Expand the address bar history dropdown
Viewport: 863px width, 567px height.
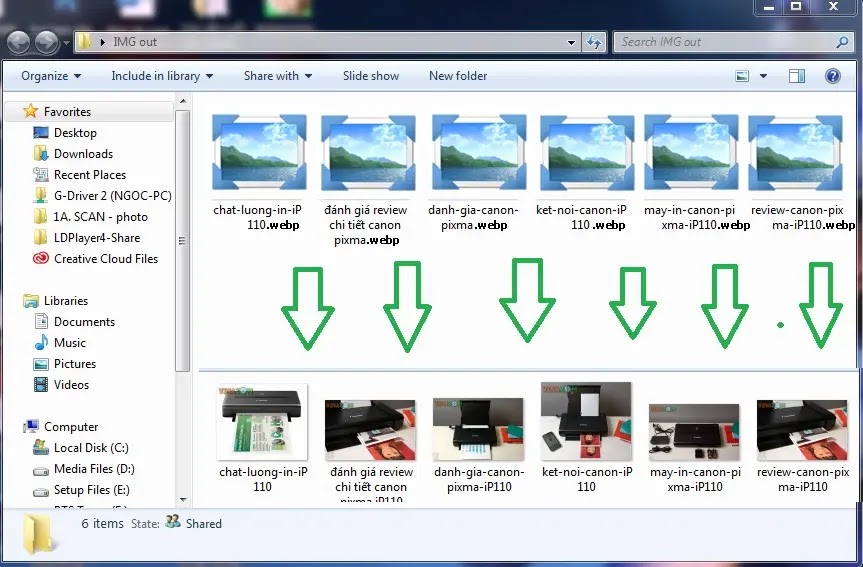click(x=571, y=42)
